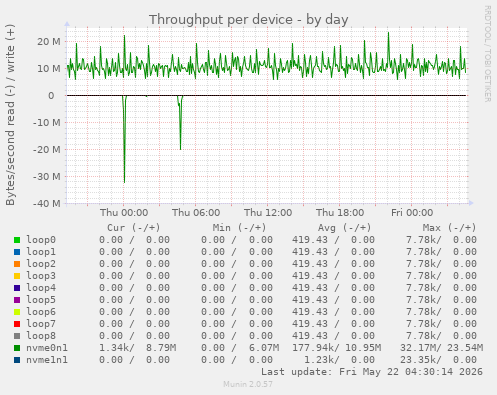Click loop0's average value 419.43
Viewport: 497px width, 395px height.
point(310,240)
